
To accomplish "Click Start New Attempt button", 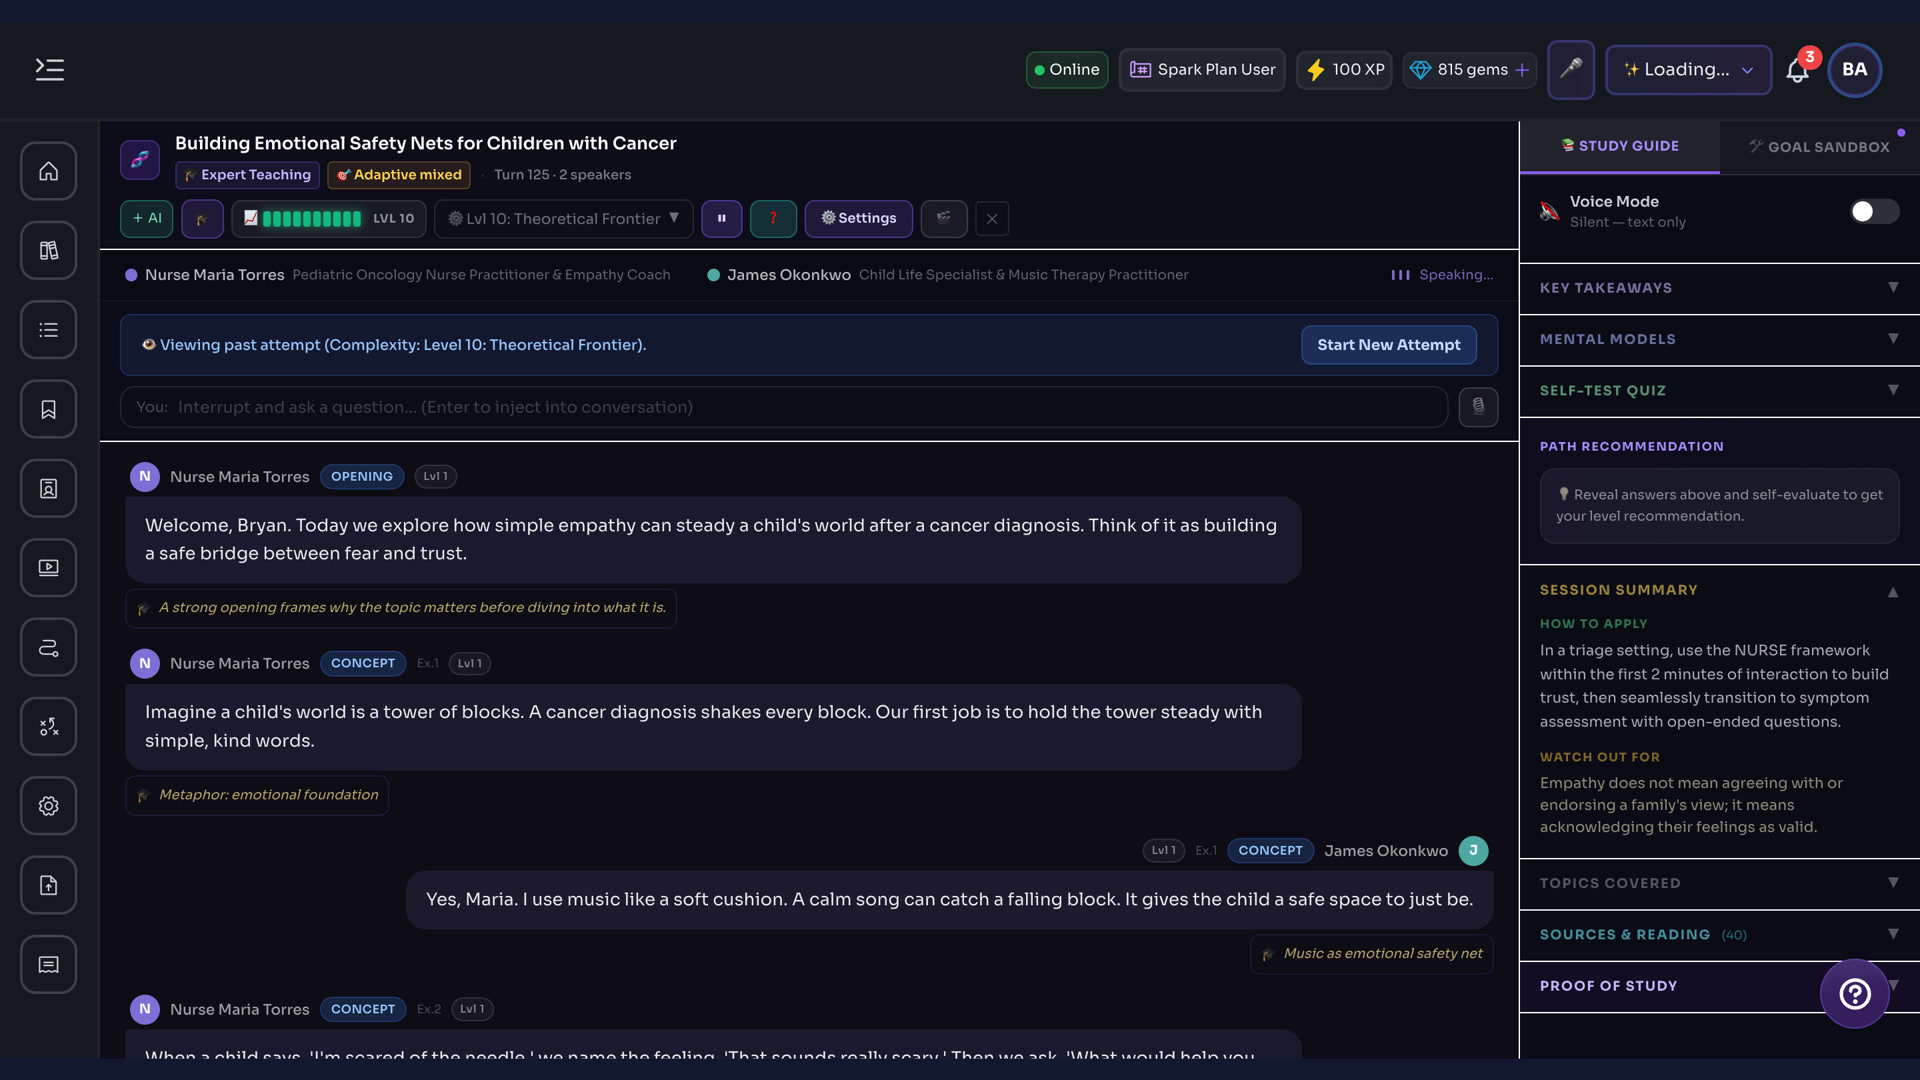I will click(x=1388, y=345).
